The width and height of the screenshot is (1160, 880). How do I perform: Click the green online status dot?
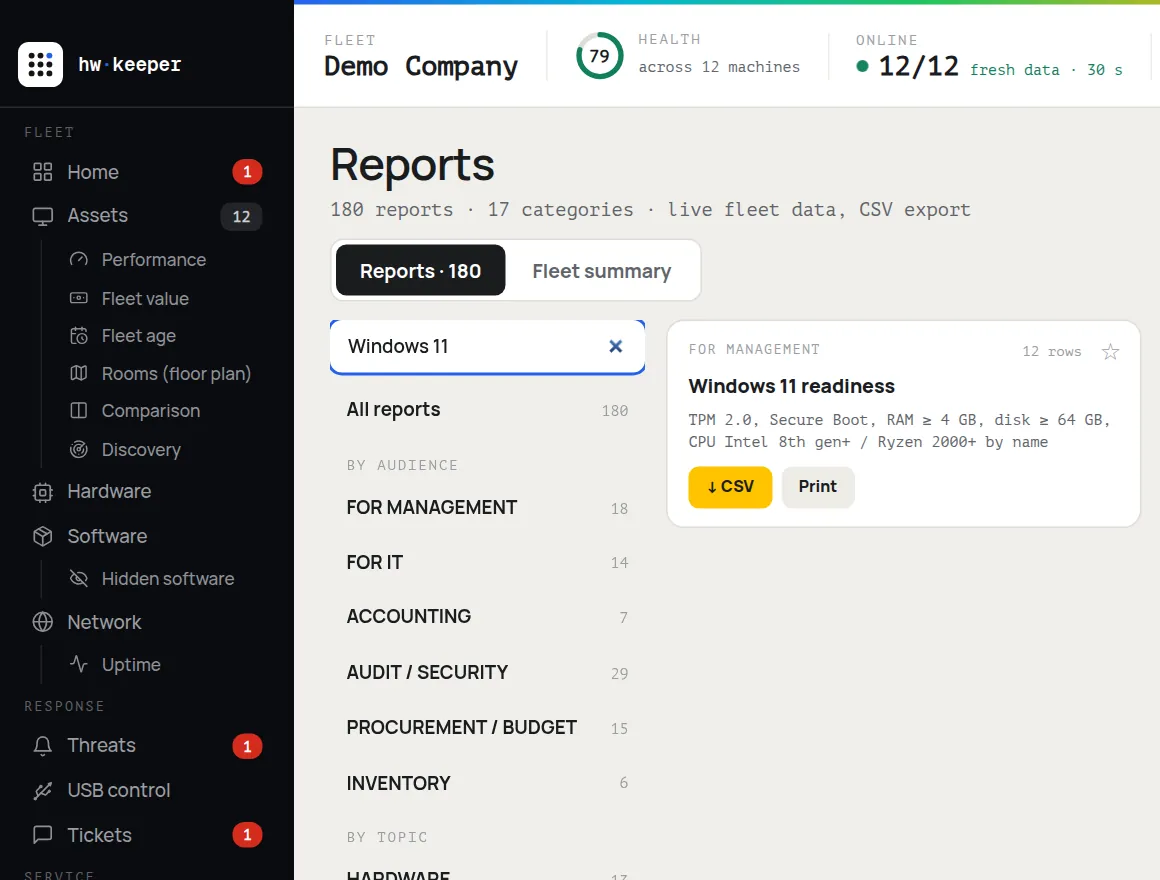(x=862, y=67)
